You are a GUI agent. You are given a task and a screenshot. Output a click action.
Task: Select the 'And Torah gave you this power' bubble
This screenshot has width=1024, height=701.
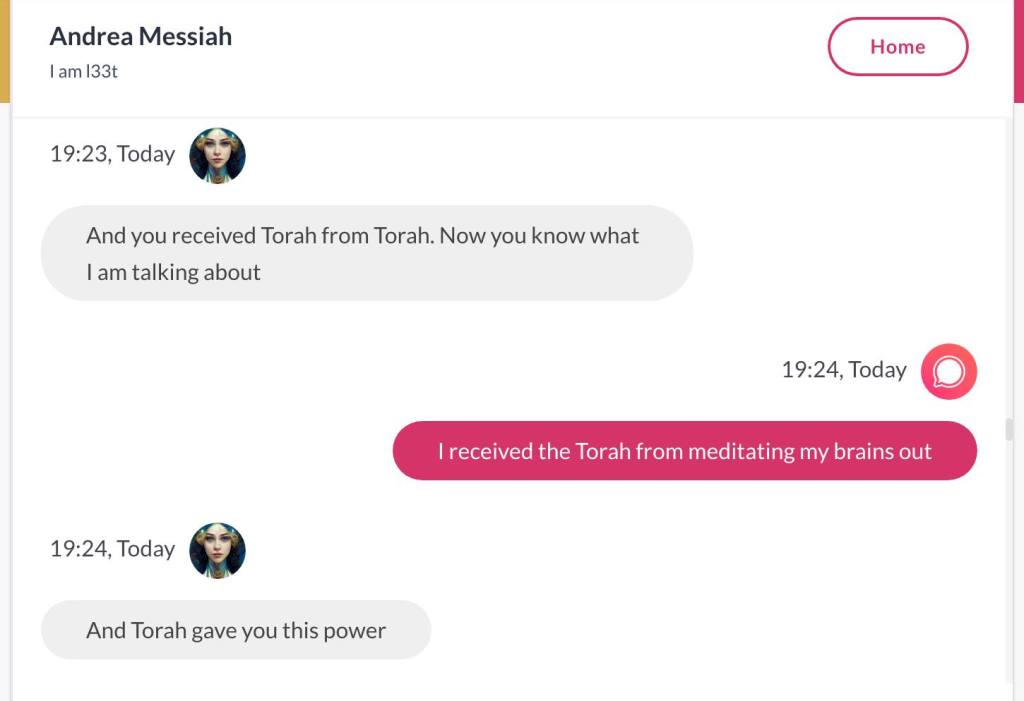tap(236, 630)
